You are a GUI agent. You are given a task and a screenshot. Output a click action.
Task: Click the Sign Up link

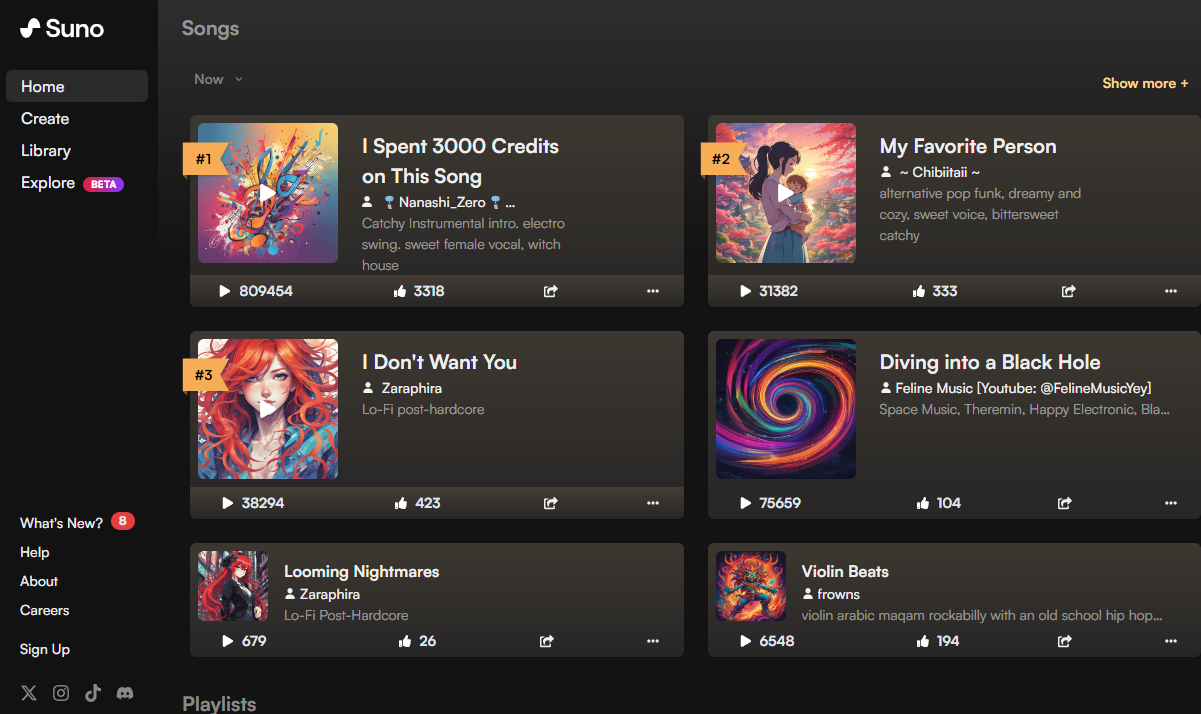pos(45,649)
